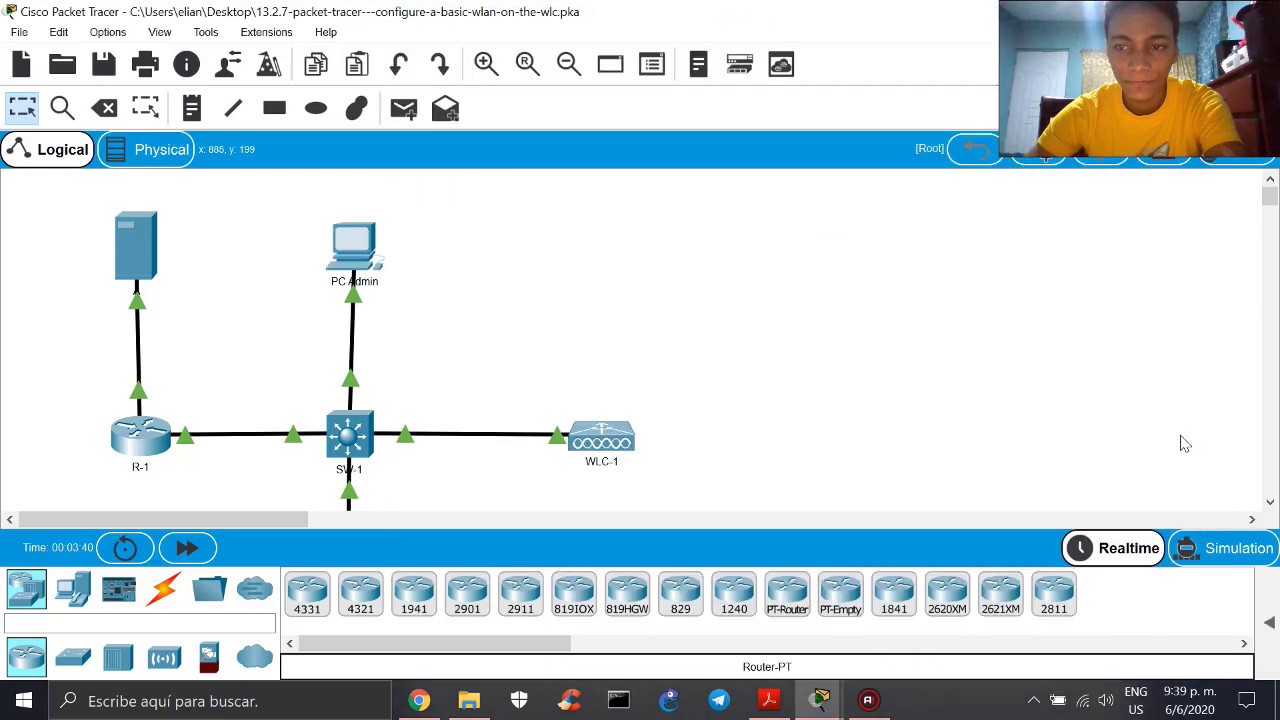The height and width of the screenshot is (720, 1280).
Task: Open the File menu
Action: click(19, 32)
